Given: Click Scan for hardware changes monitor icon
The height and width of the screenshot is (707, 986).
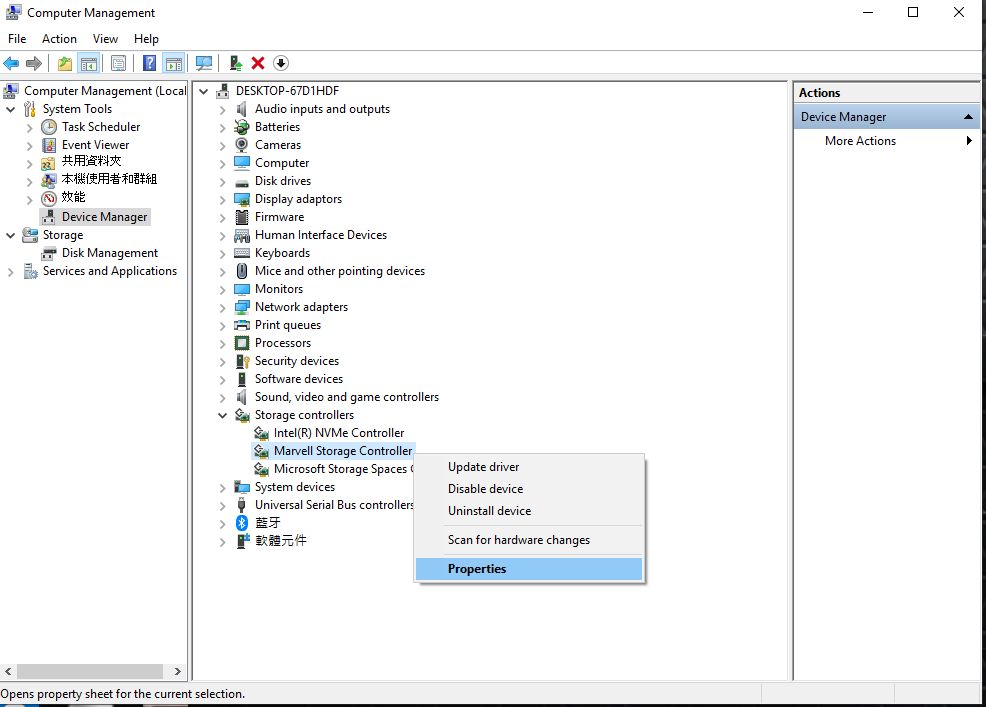Looking at the screenshot, I should click(204, 63).
